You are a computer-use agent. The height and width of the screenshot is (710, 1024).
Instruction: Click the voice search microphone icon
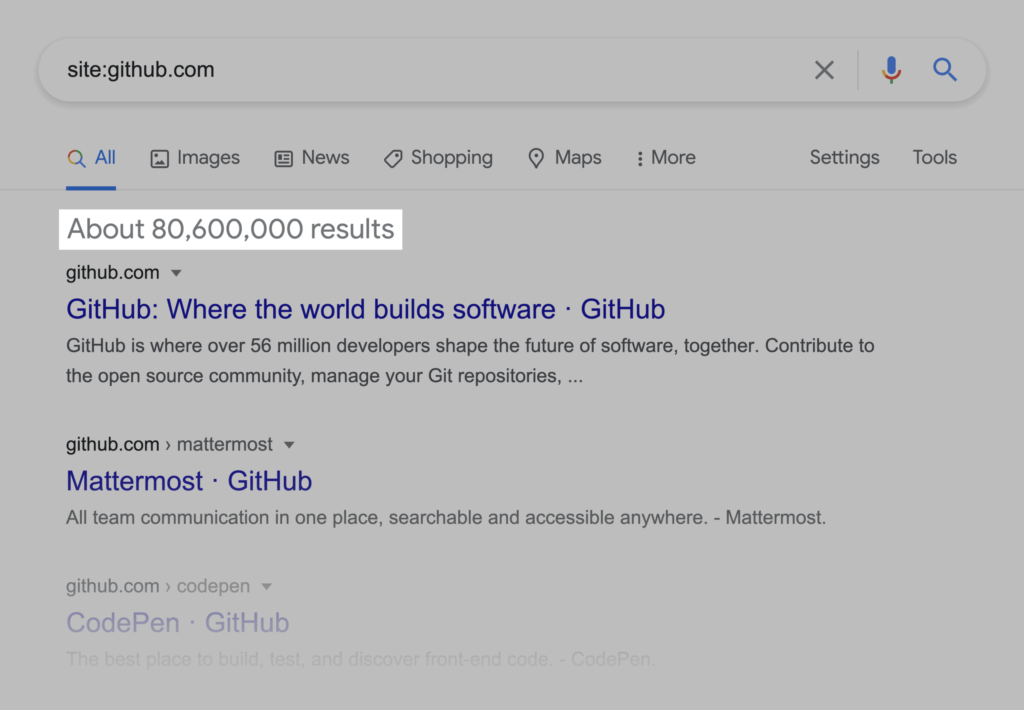[890, 69]
